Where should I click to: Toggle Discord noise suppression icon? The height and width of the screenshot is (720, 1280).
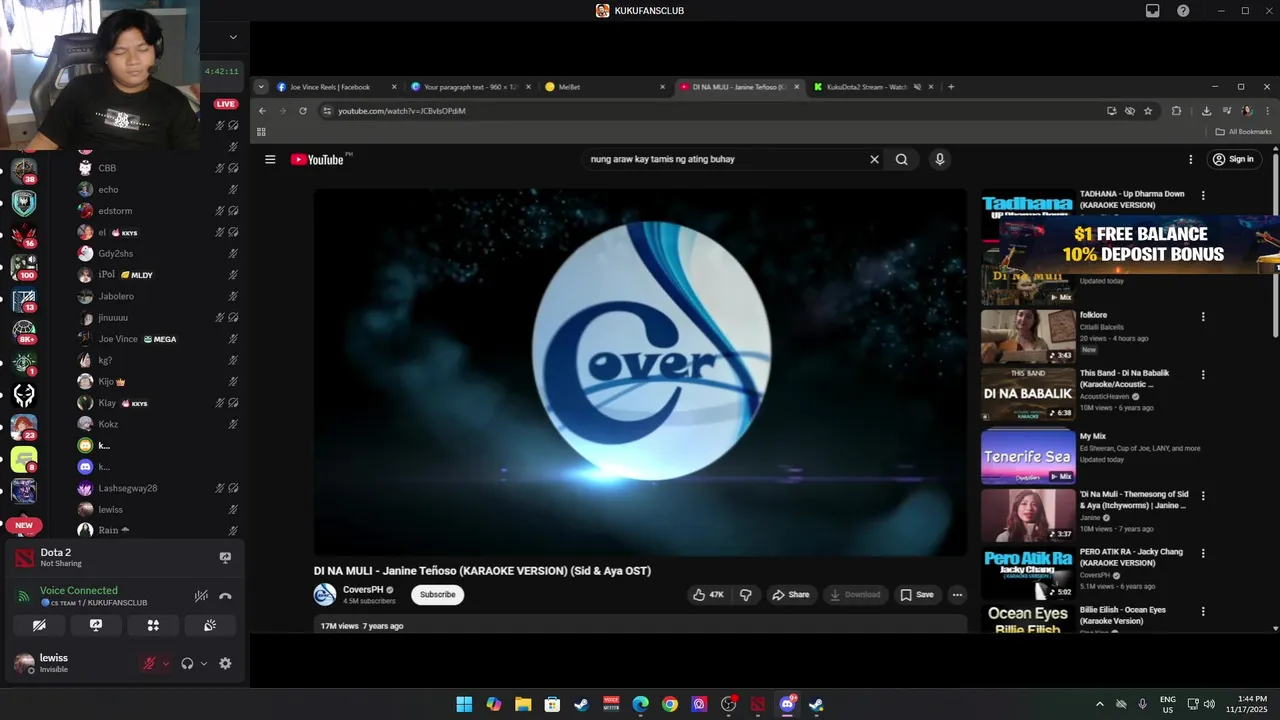[x=201, y=596]
